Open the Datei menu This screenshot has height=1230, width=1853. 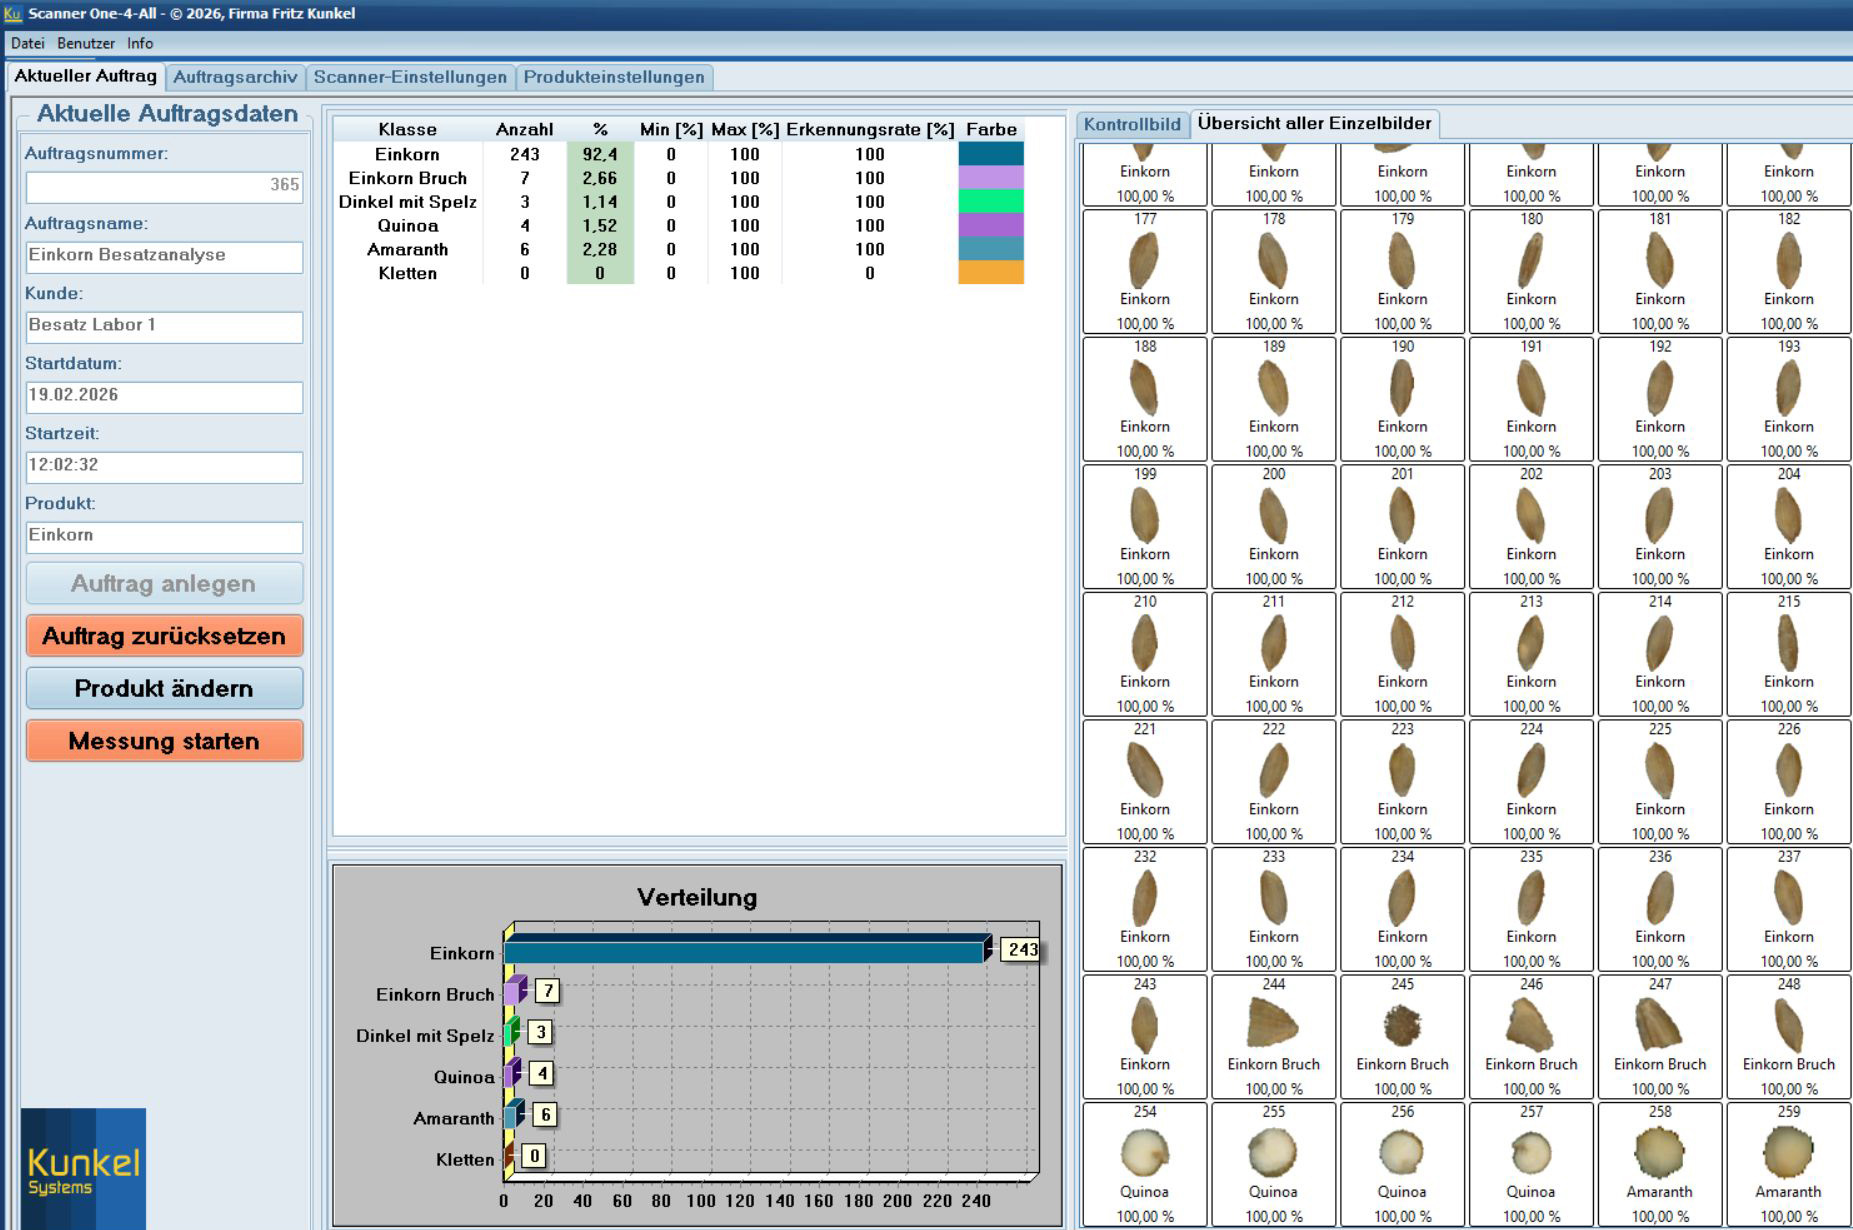(27, 43)
